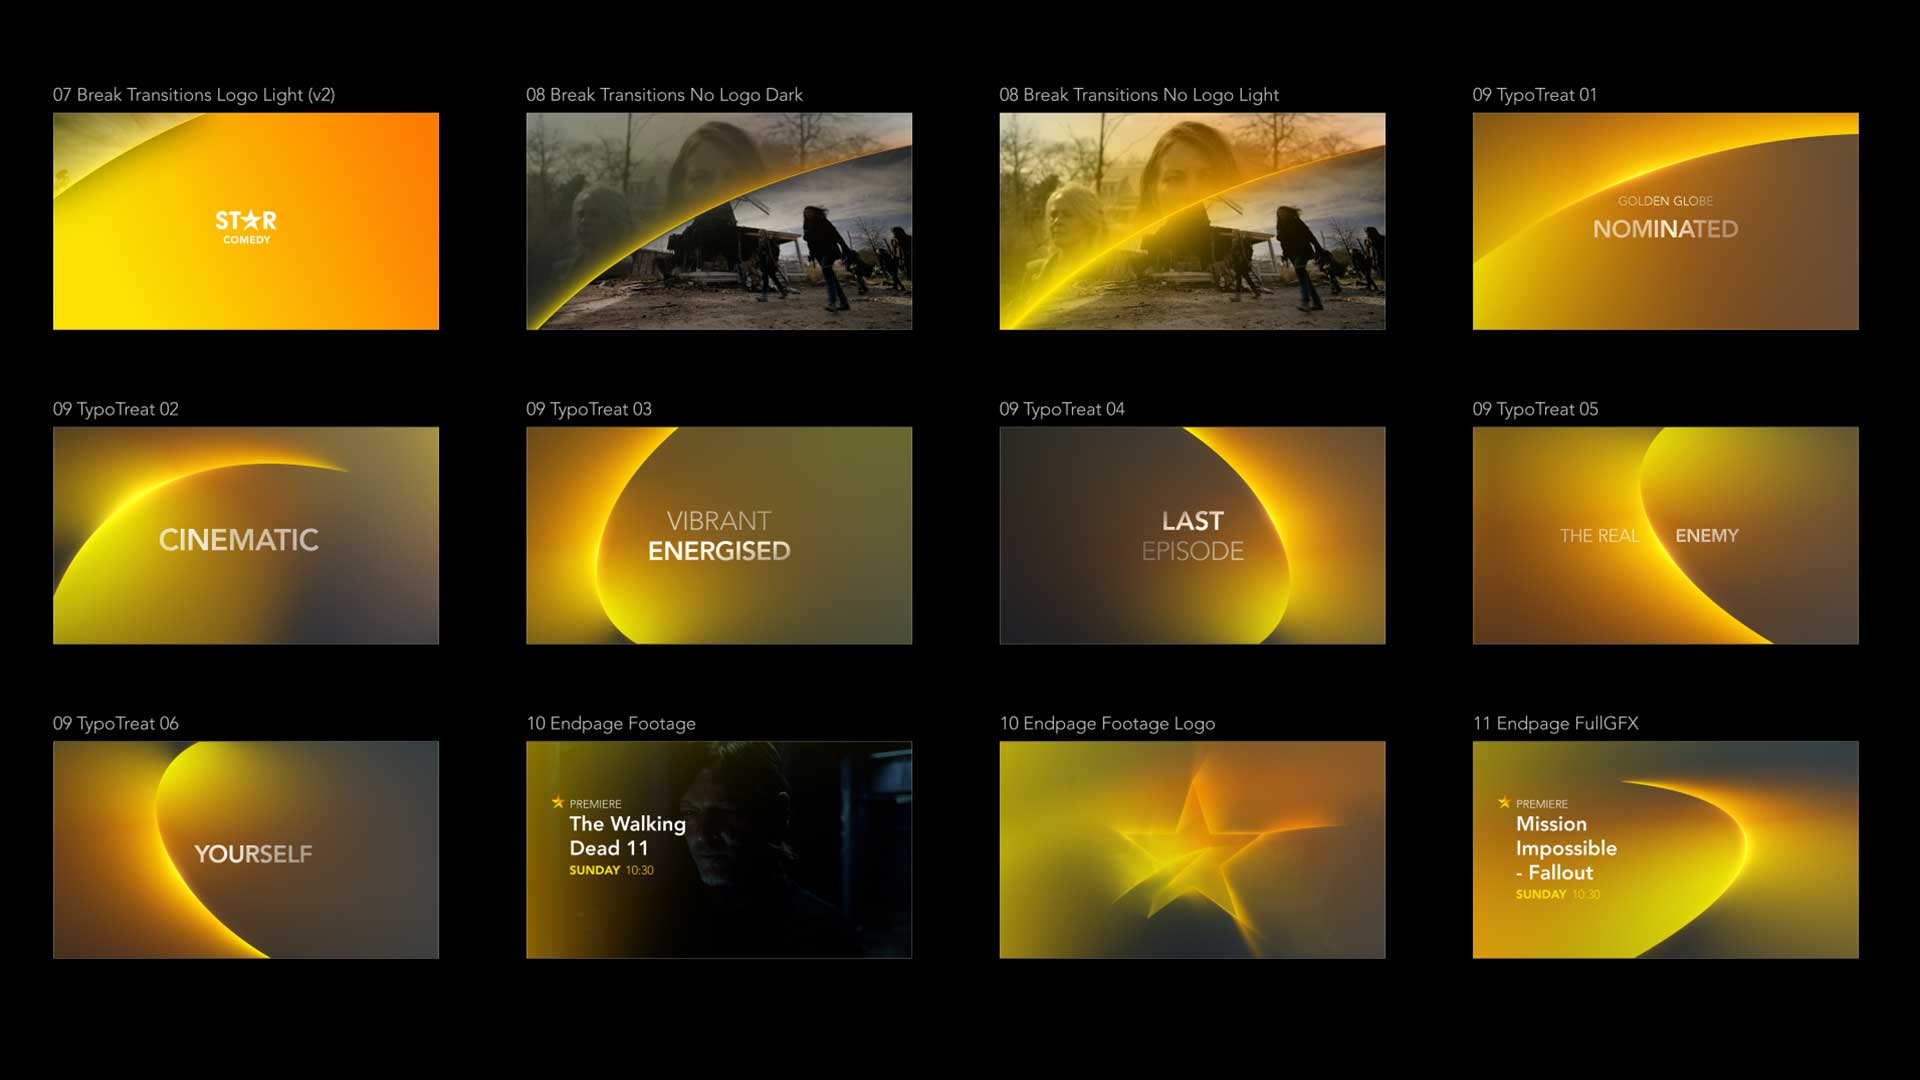Click the Mission Impossible - Fallout title text
This screenshot has height=1080, width=1920.
pos(1565,848)
